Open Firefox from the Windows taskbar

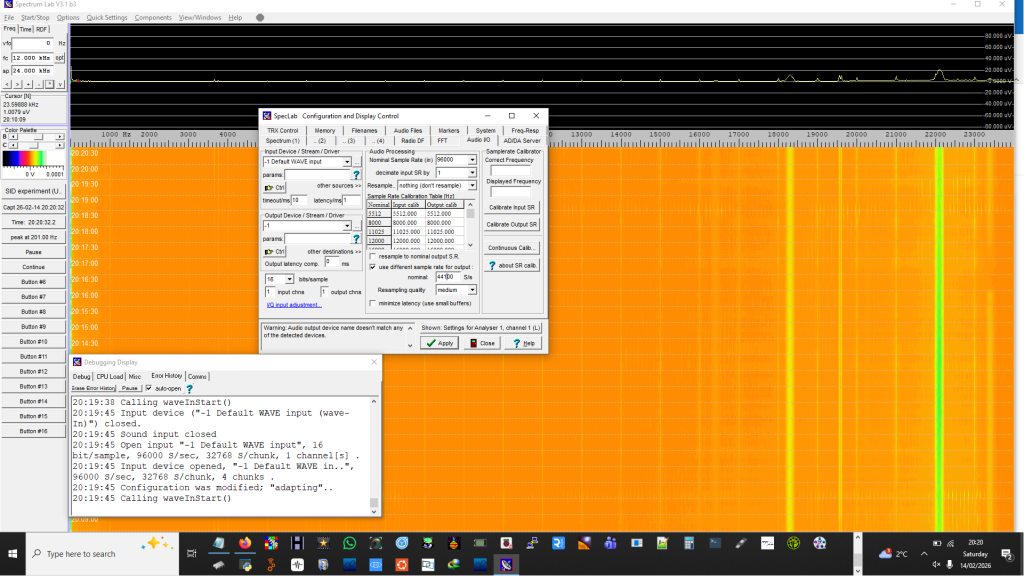pyautogui.click(x=245, y=543)
